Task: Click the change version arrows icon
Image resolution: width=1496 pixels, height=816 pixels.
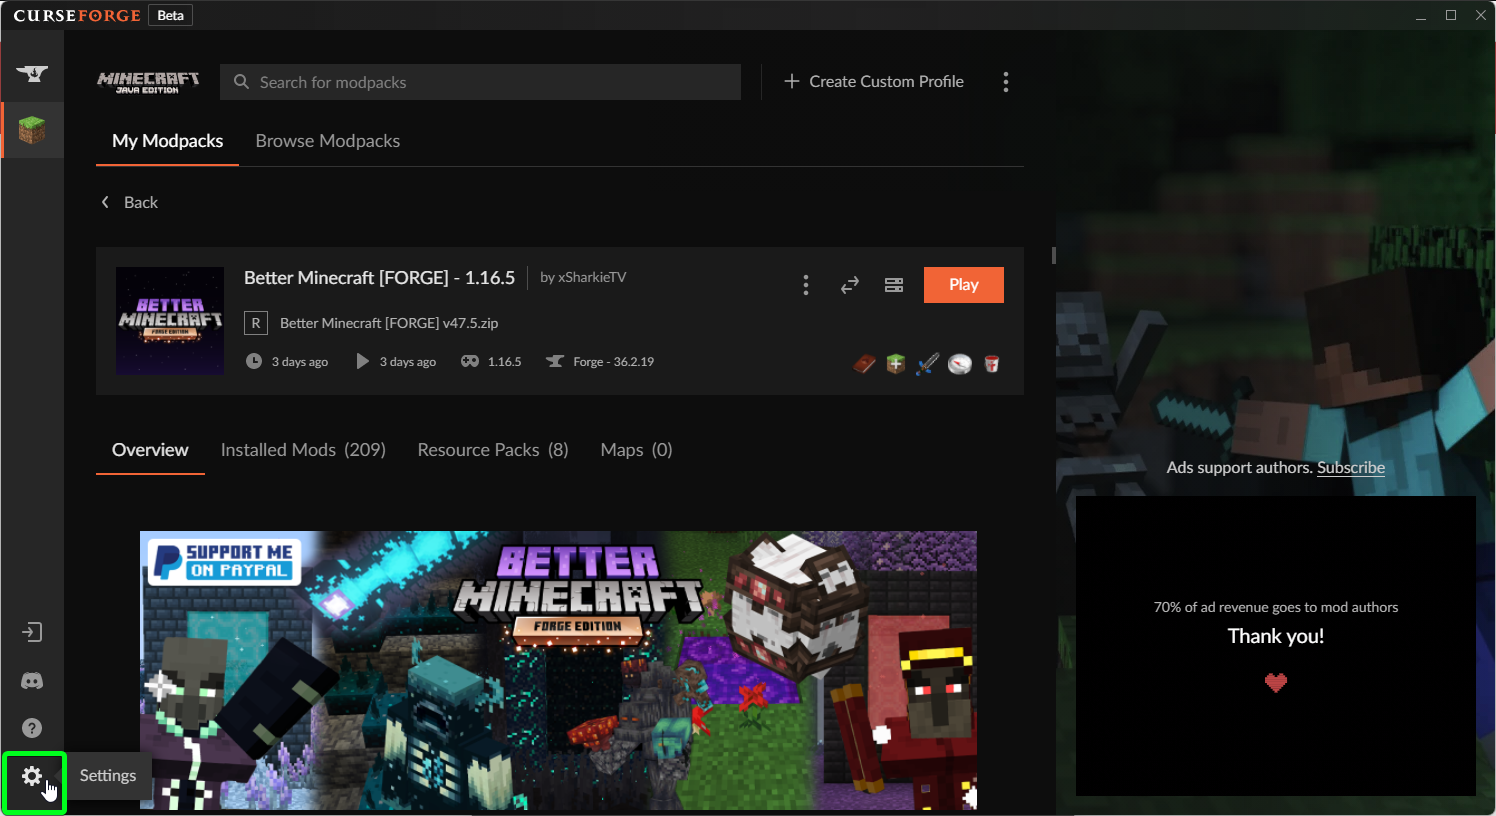Action: click(x=850, y=285)
